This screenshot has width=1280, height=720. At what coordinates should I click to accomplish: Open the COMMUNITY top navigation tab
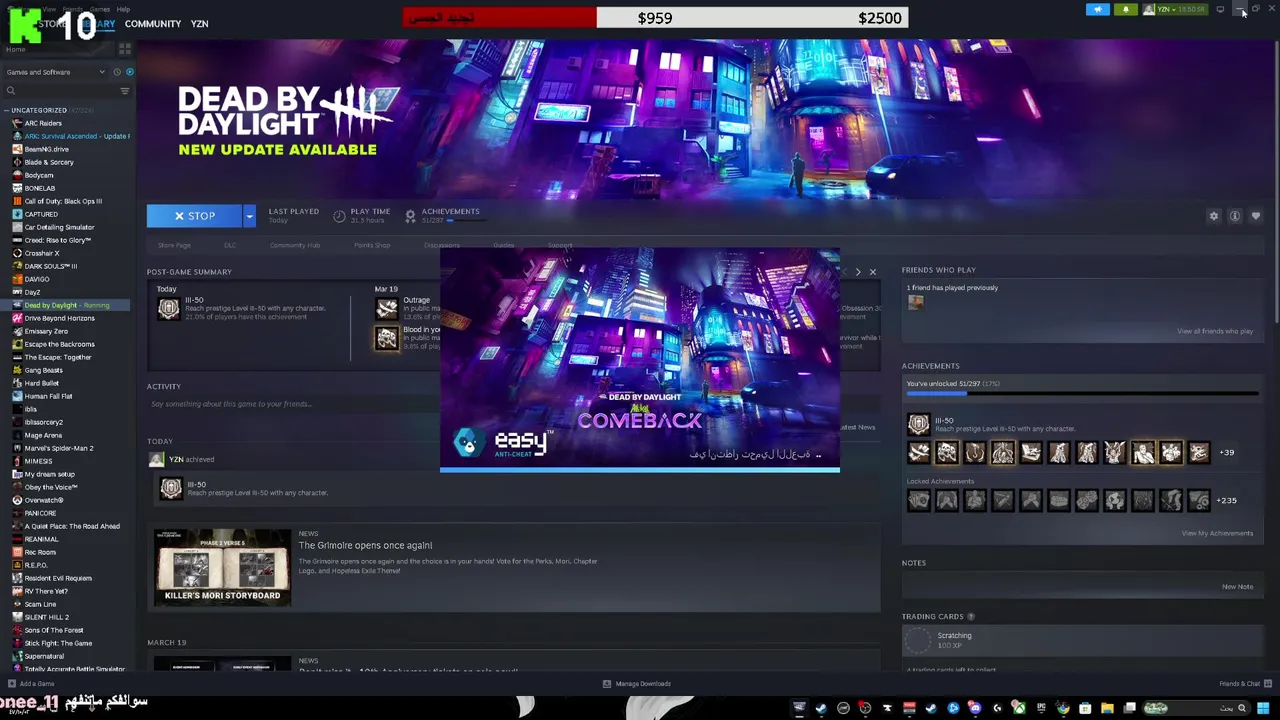tap(153, 24)
